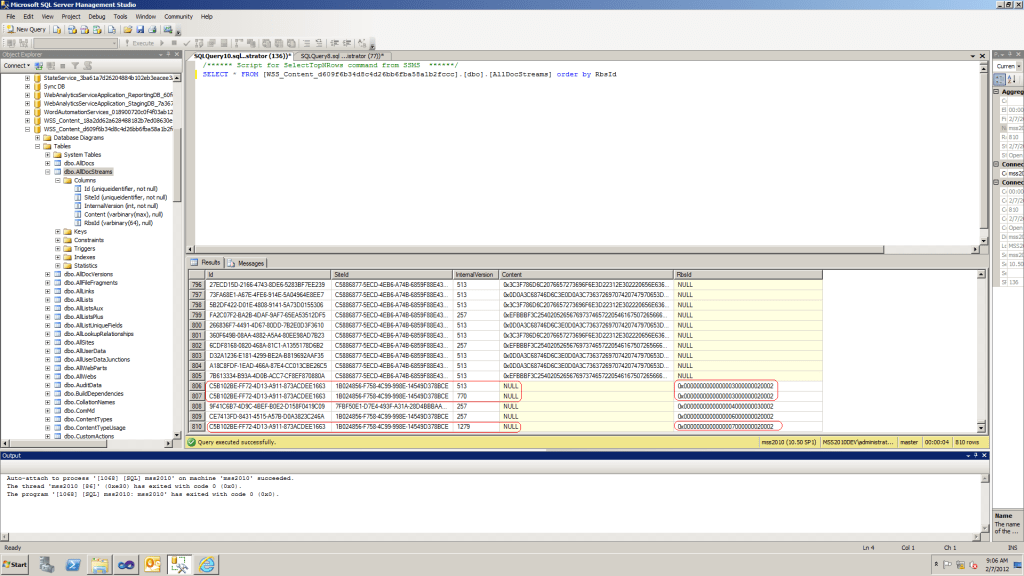Open the available databases dropdown near Execute
This screenshot has height=576, width=1024.
pos(115,43)
